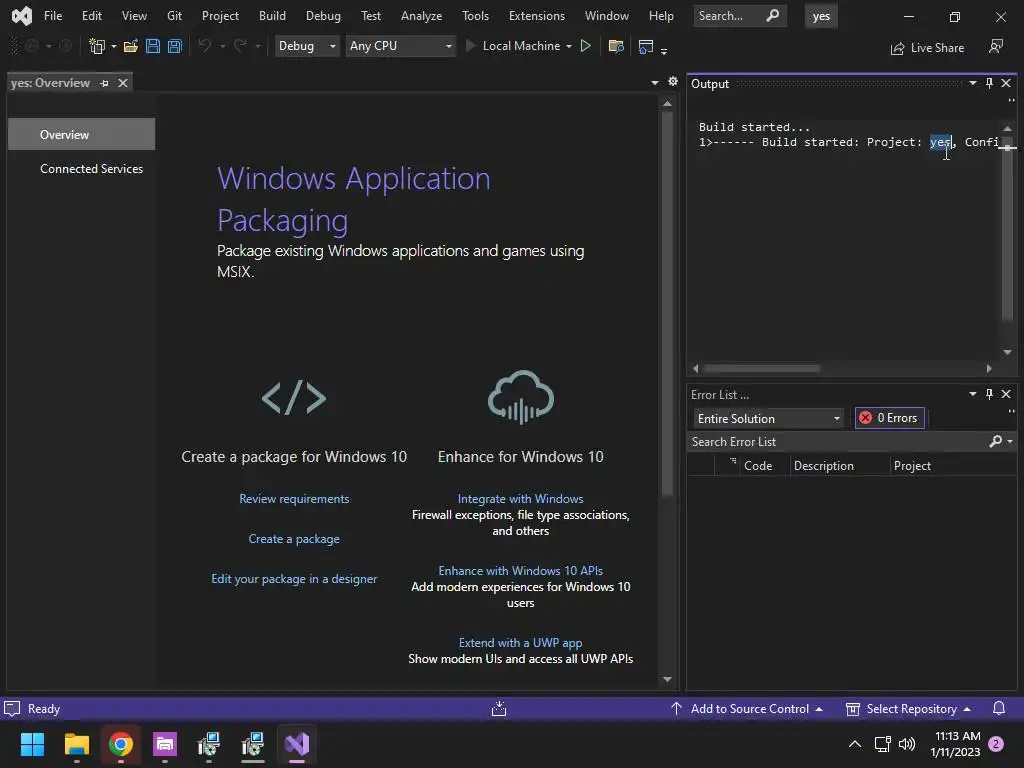Open File Explorer from taskbar
This screenshot has height=768, width=1024.
[x=76, y=744]
